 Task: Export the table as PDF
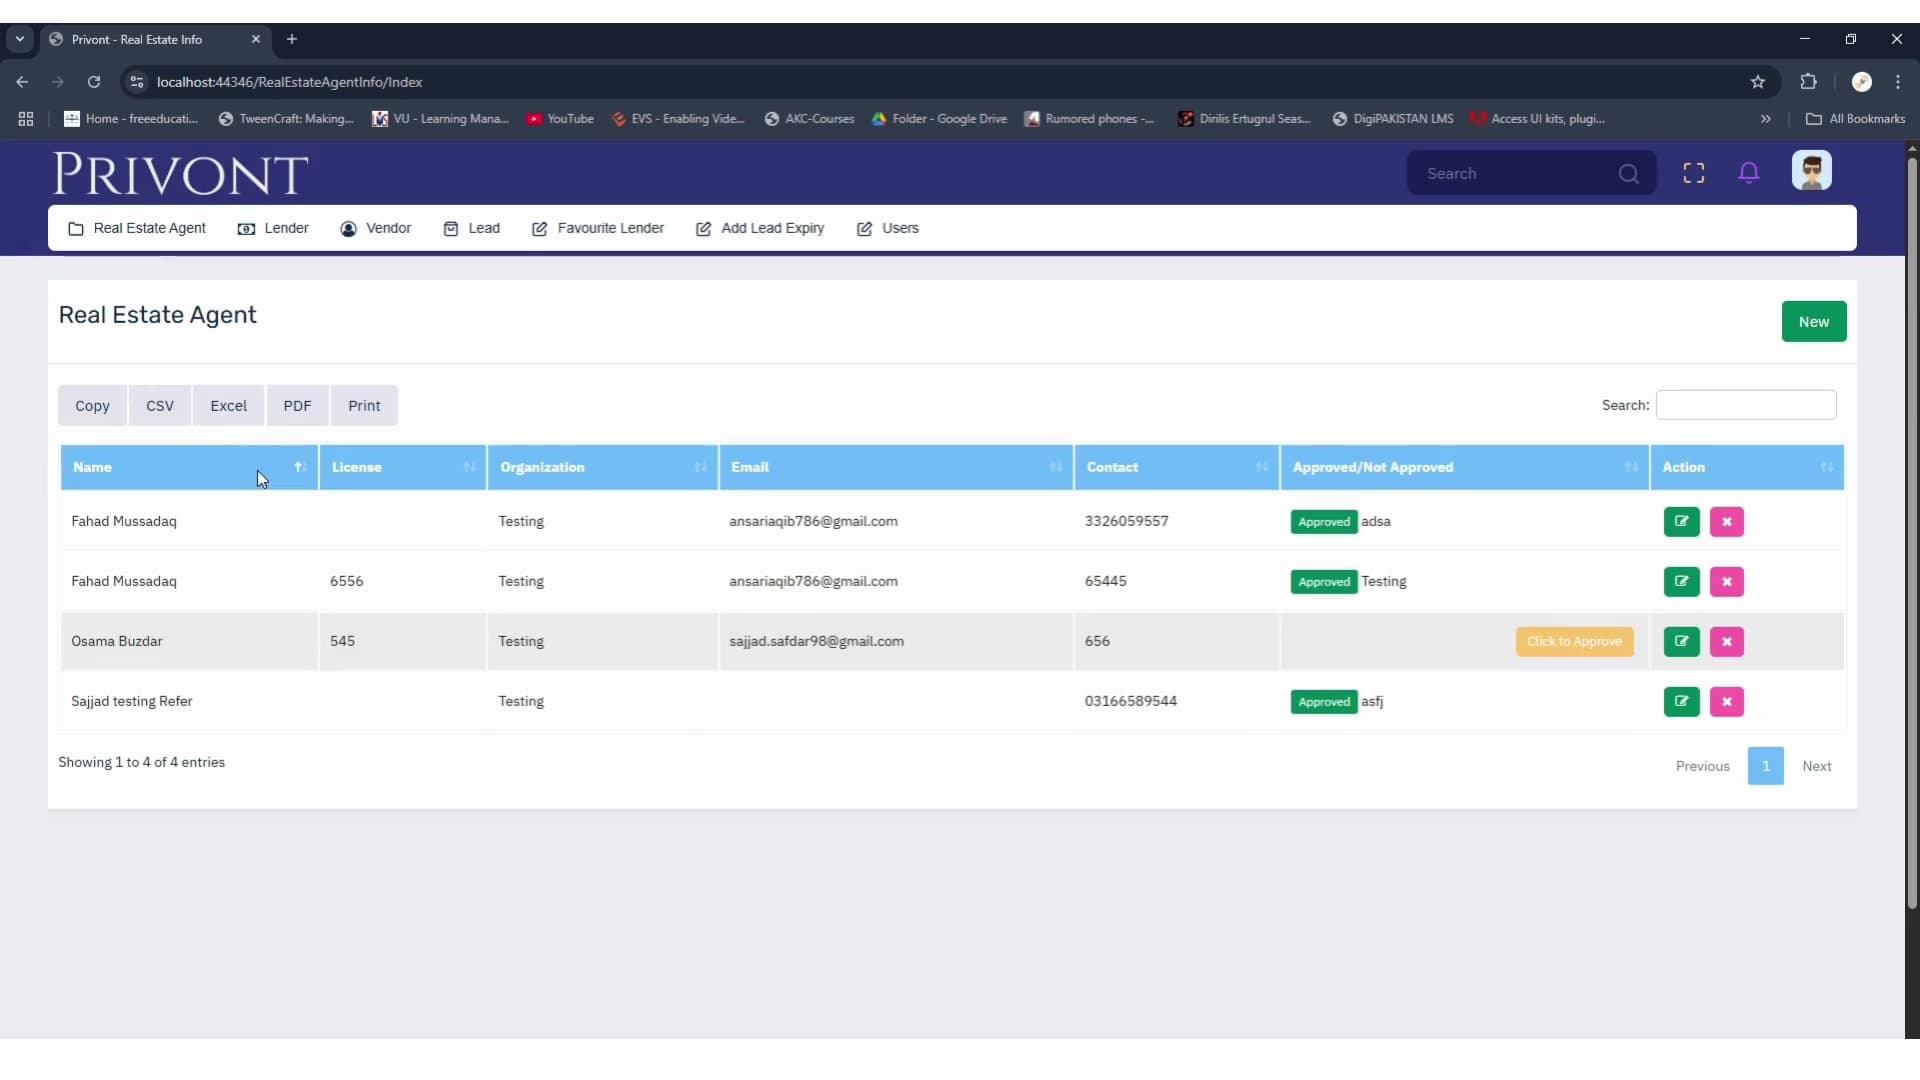tap(297, 406)
